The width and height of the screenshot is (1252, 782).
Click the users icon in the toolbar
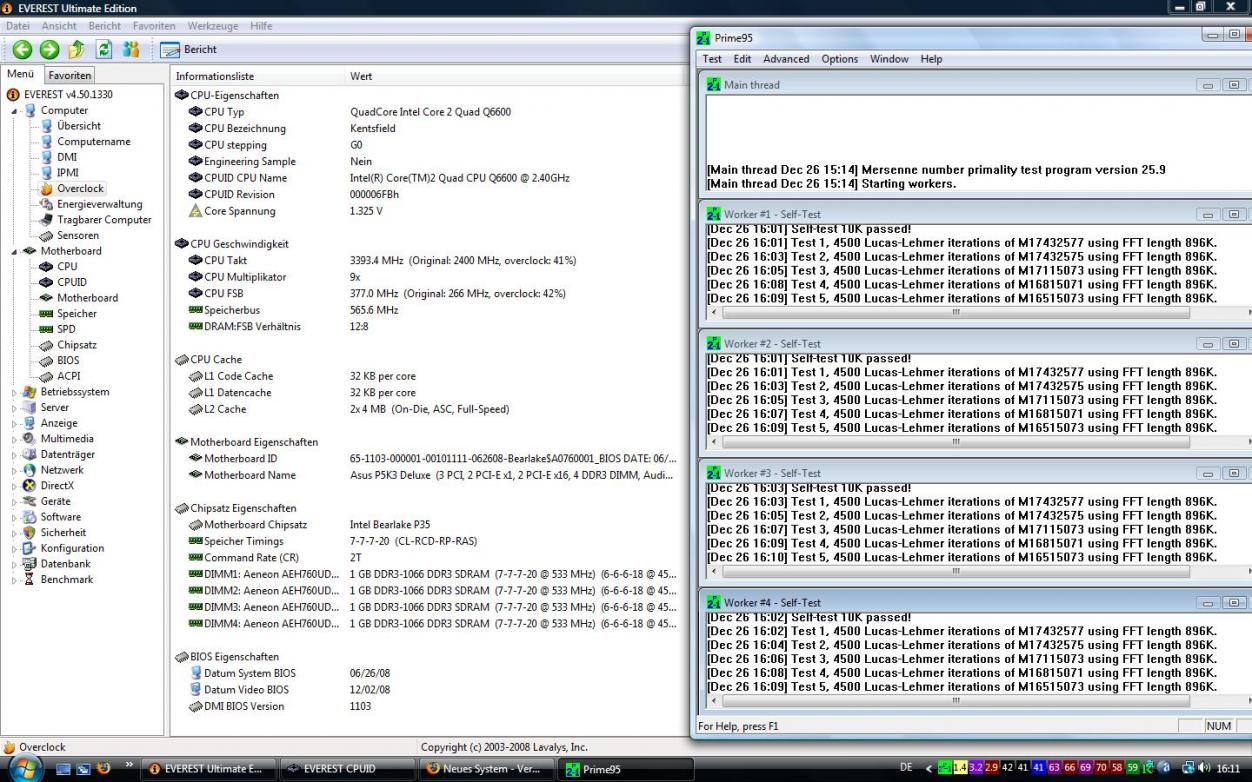point(131,49)
